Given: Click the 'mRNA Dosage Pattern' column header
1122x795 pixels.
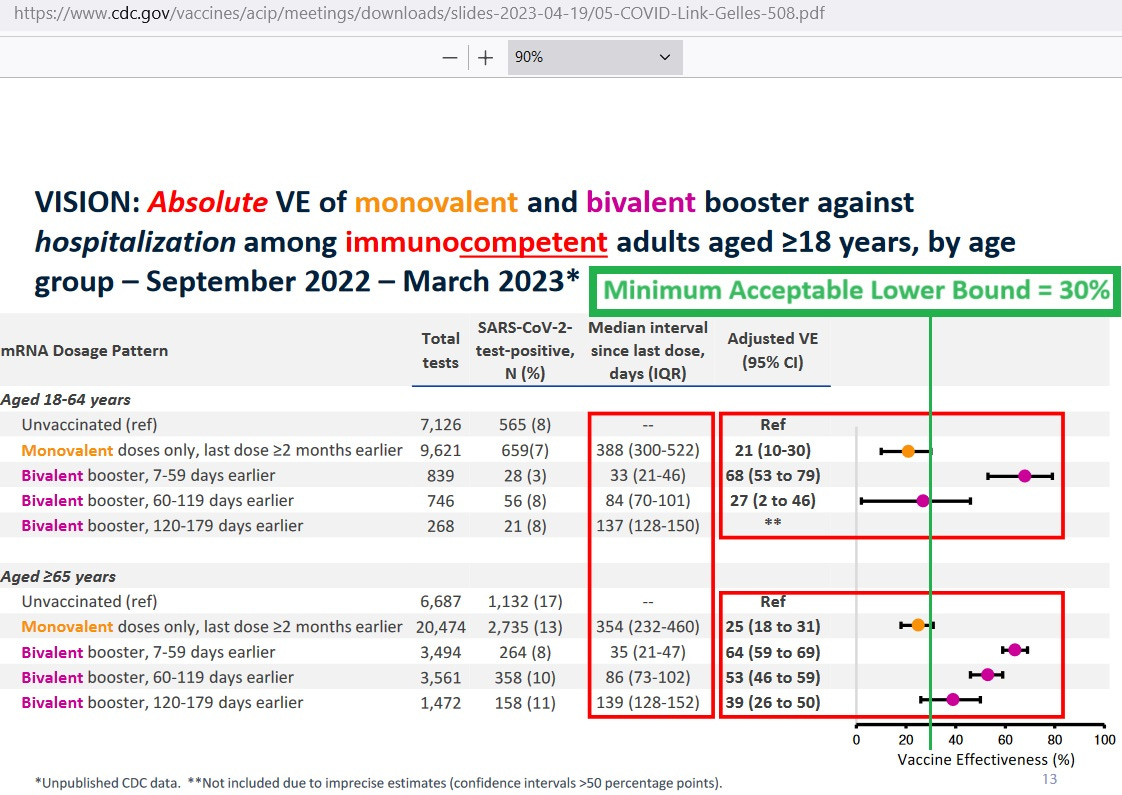Looking at the screenshot, I should (84, 351).
